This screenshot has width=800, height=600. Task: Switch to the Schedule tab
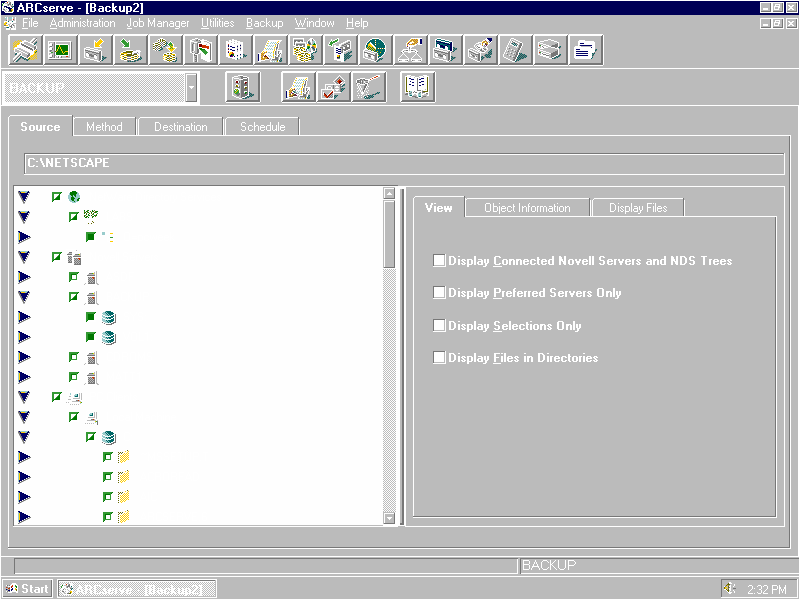coord(262,127)
